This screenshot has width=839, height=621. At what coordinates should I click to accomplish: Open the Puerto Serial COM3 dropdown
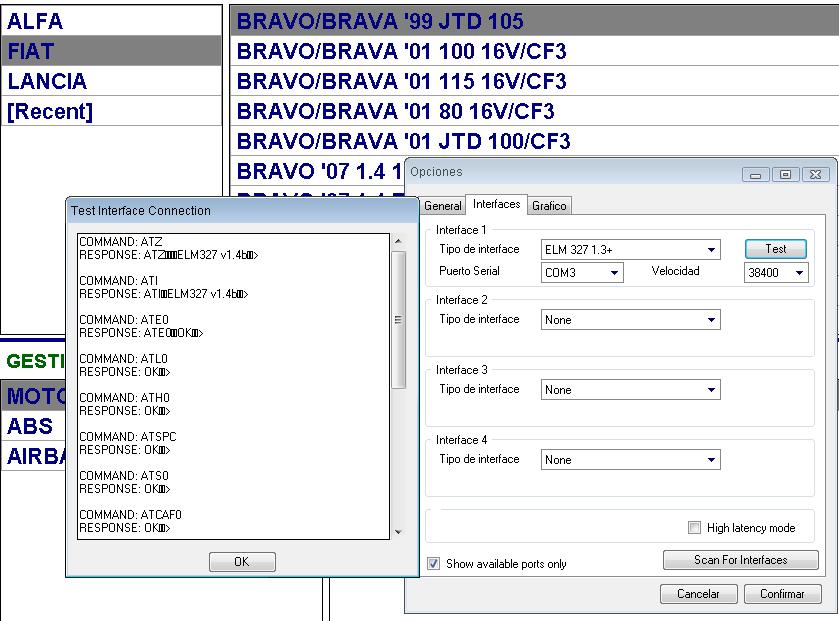(582, 273)
